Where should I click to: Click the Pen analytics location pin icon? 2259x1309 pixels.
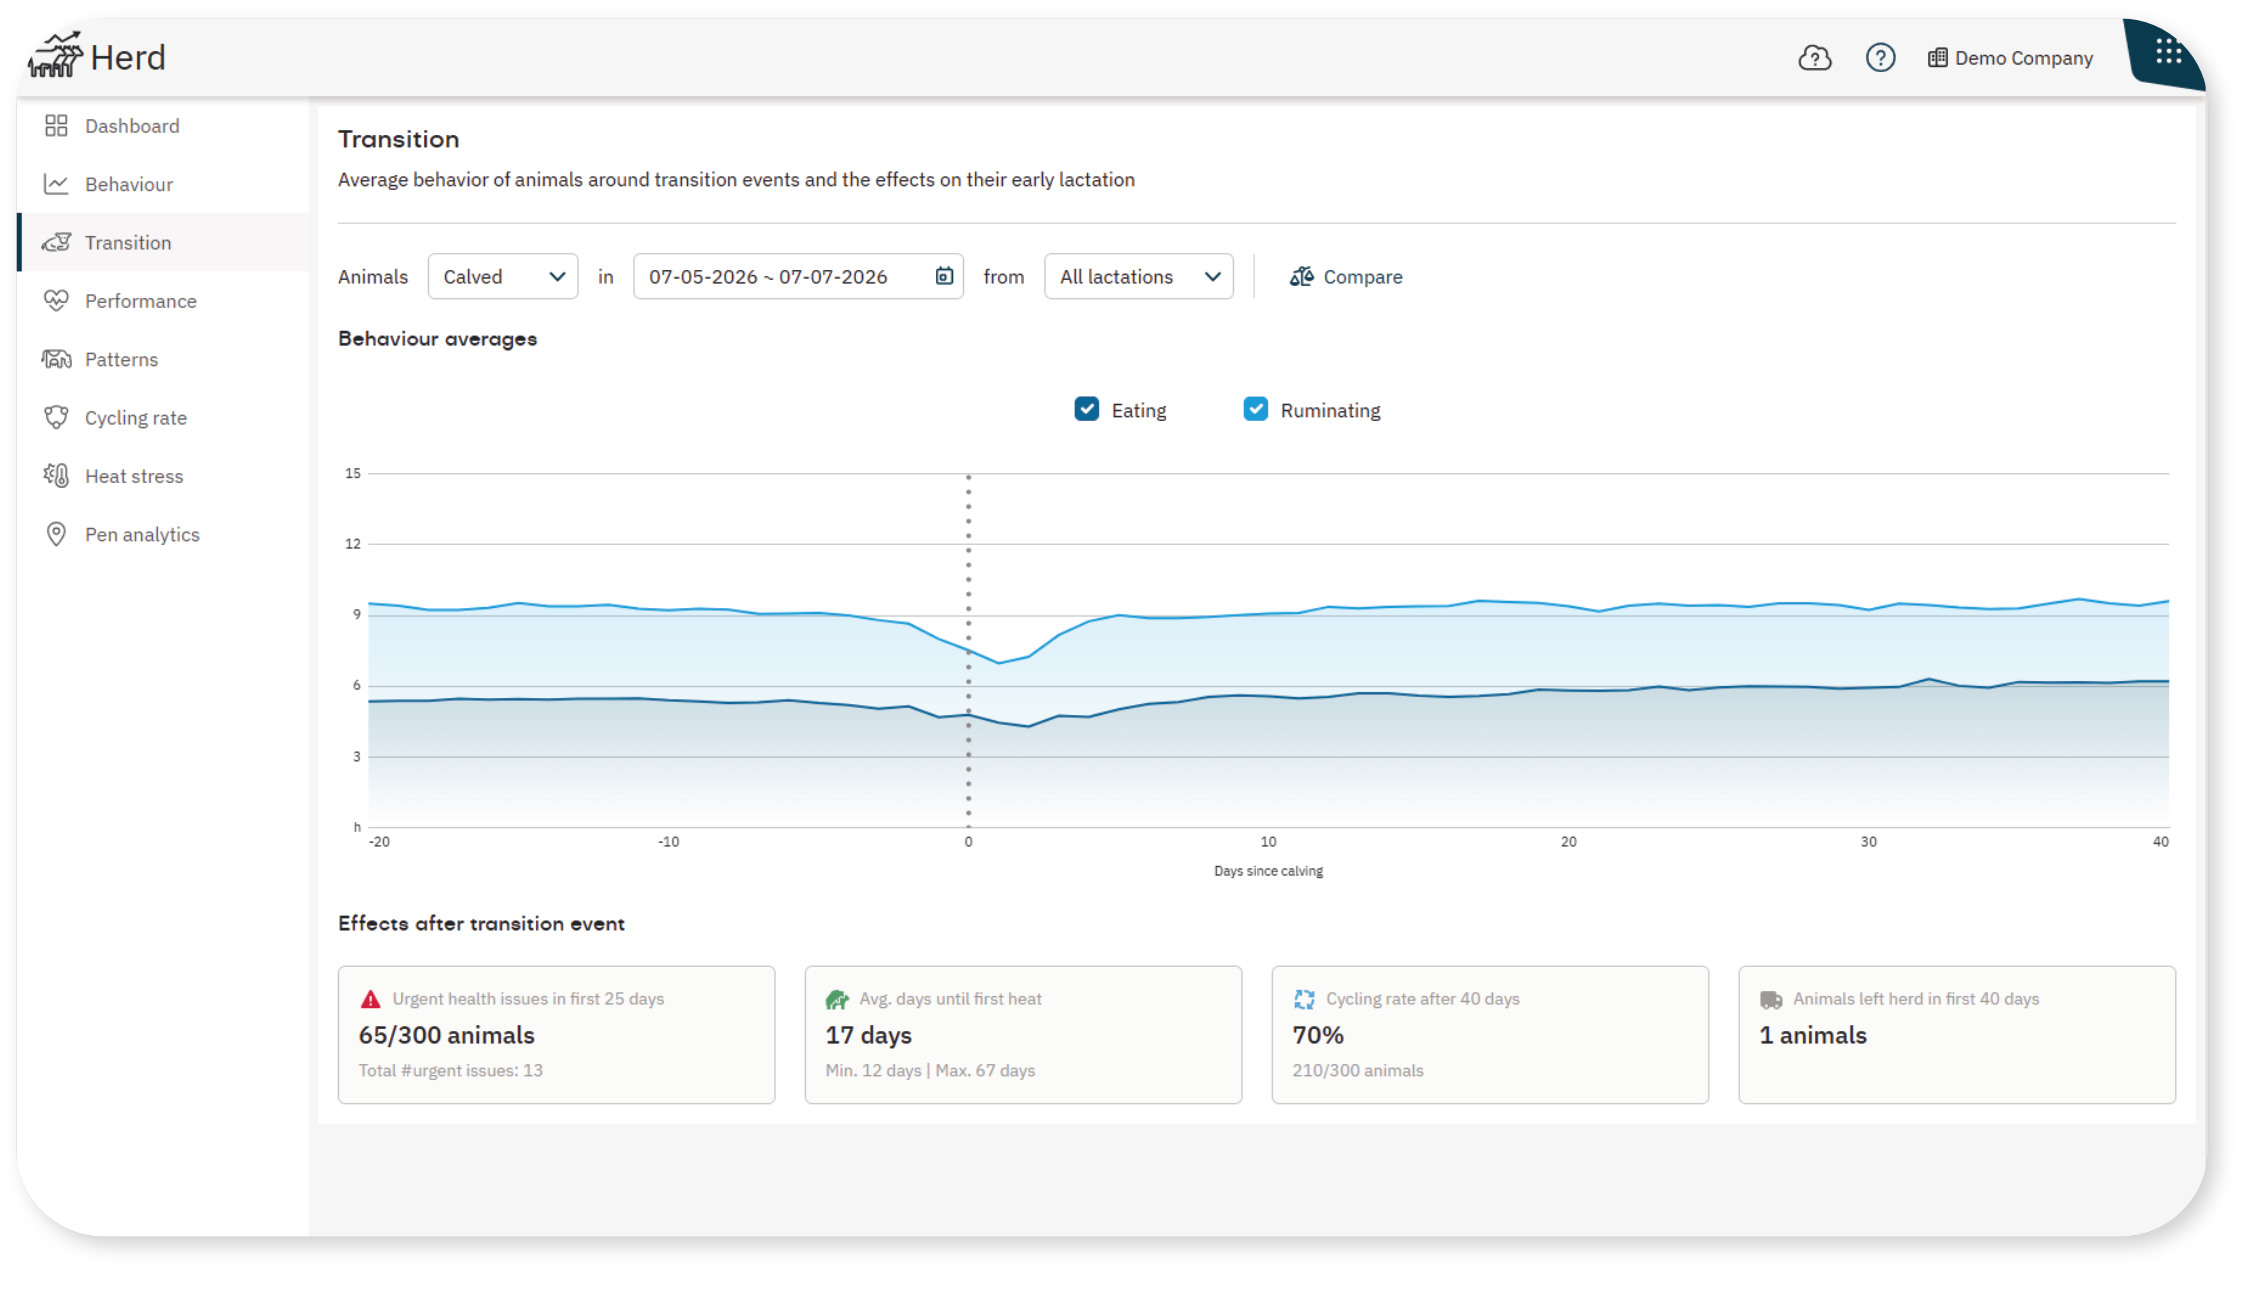point(56,534)
